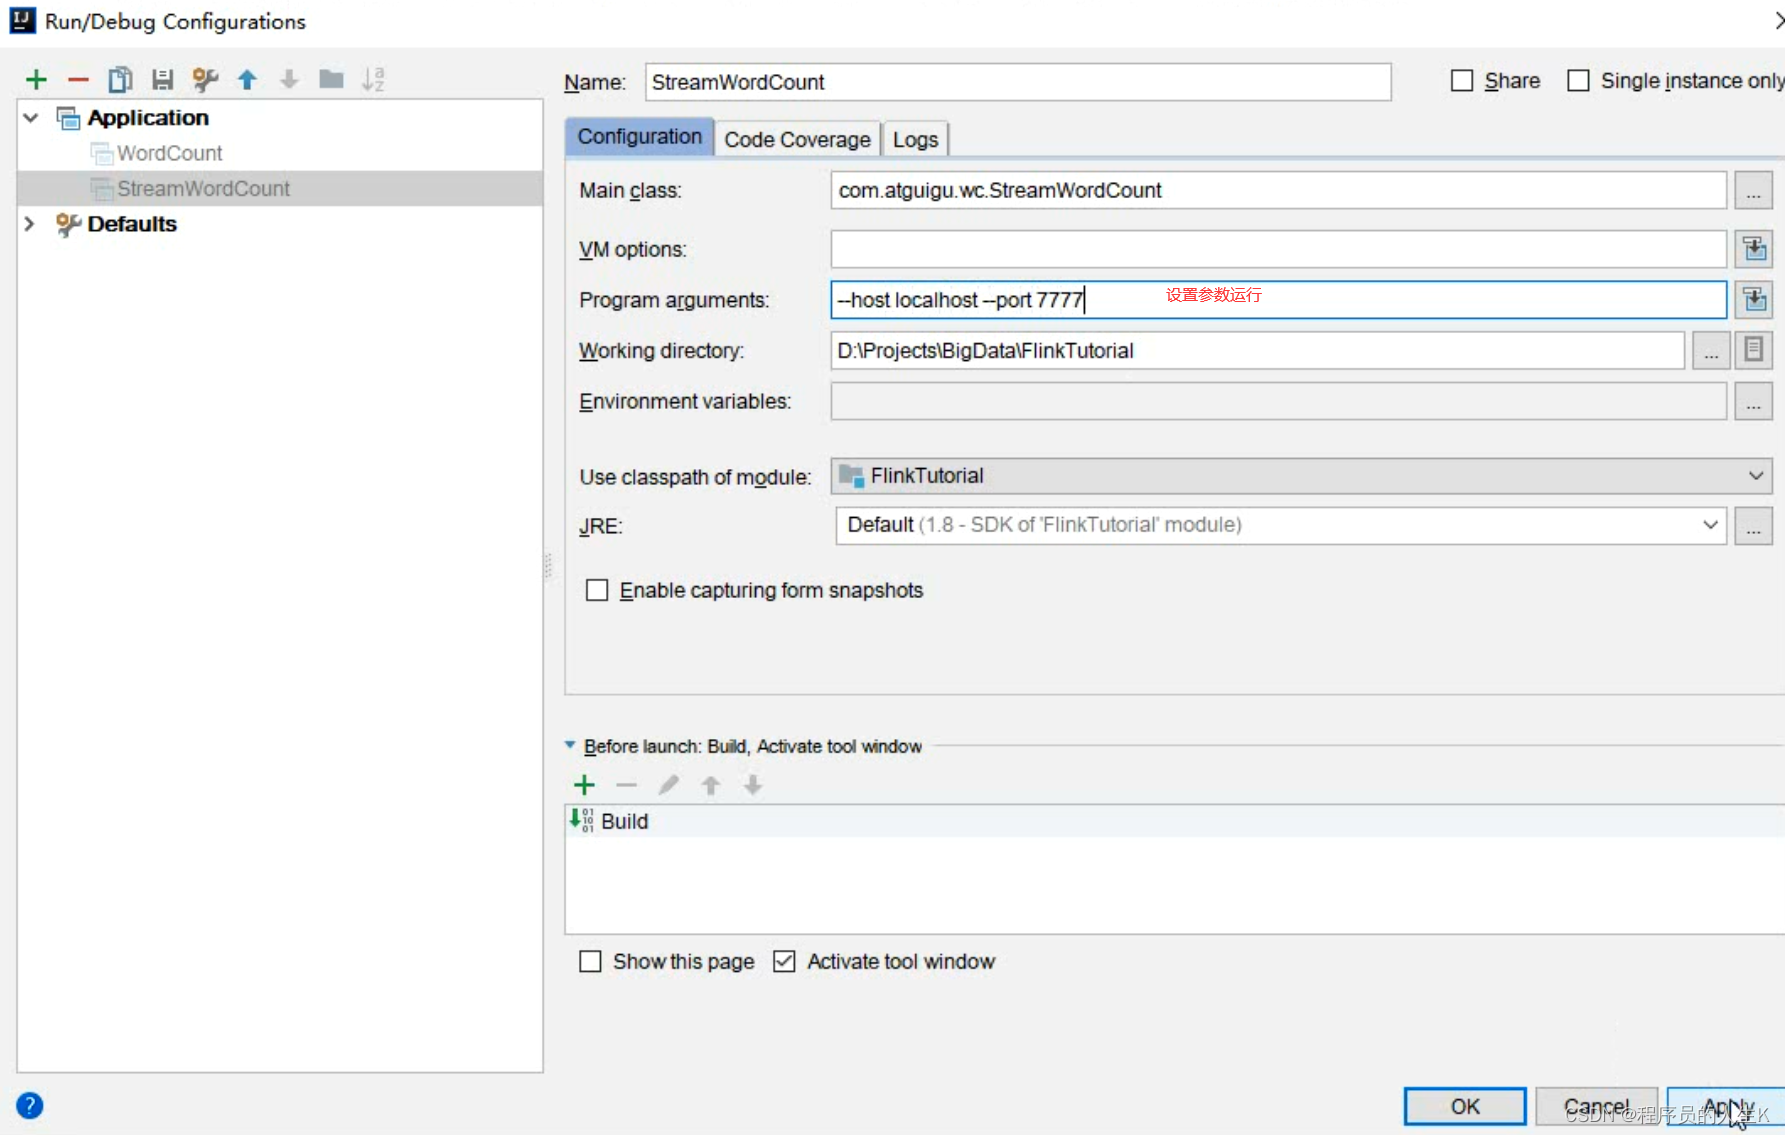Screen dimensions: 1785x1135
Task: Click the red Remove Configuration minus icon
Action: pos(78,79)
